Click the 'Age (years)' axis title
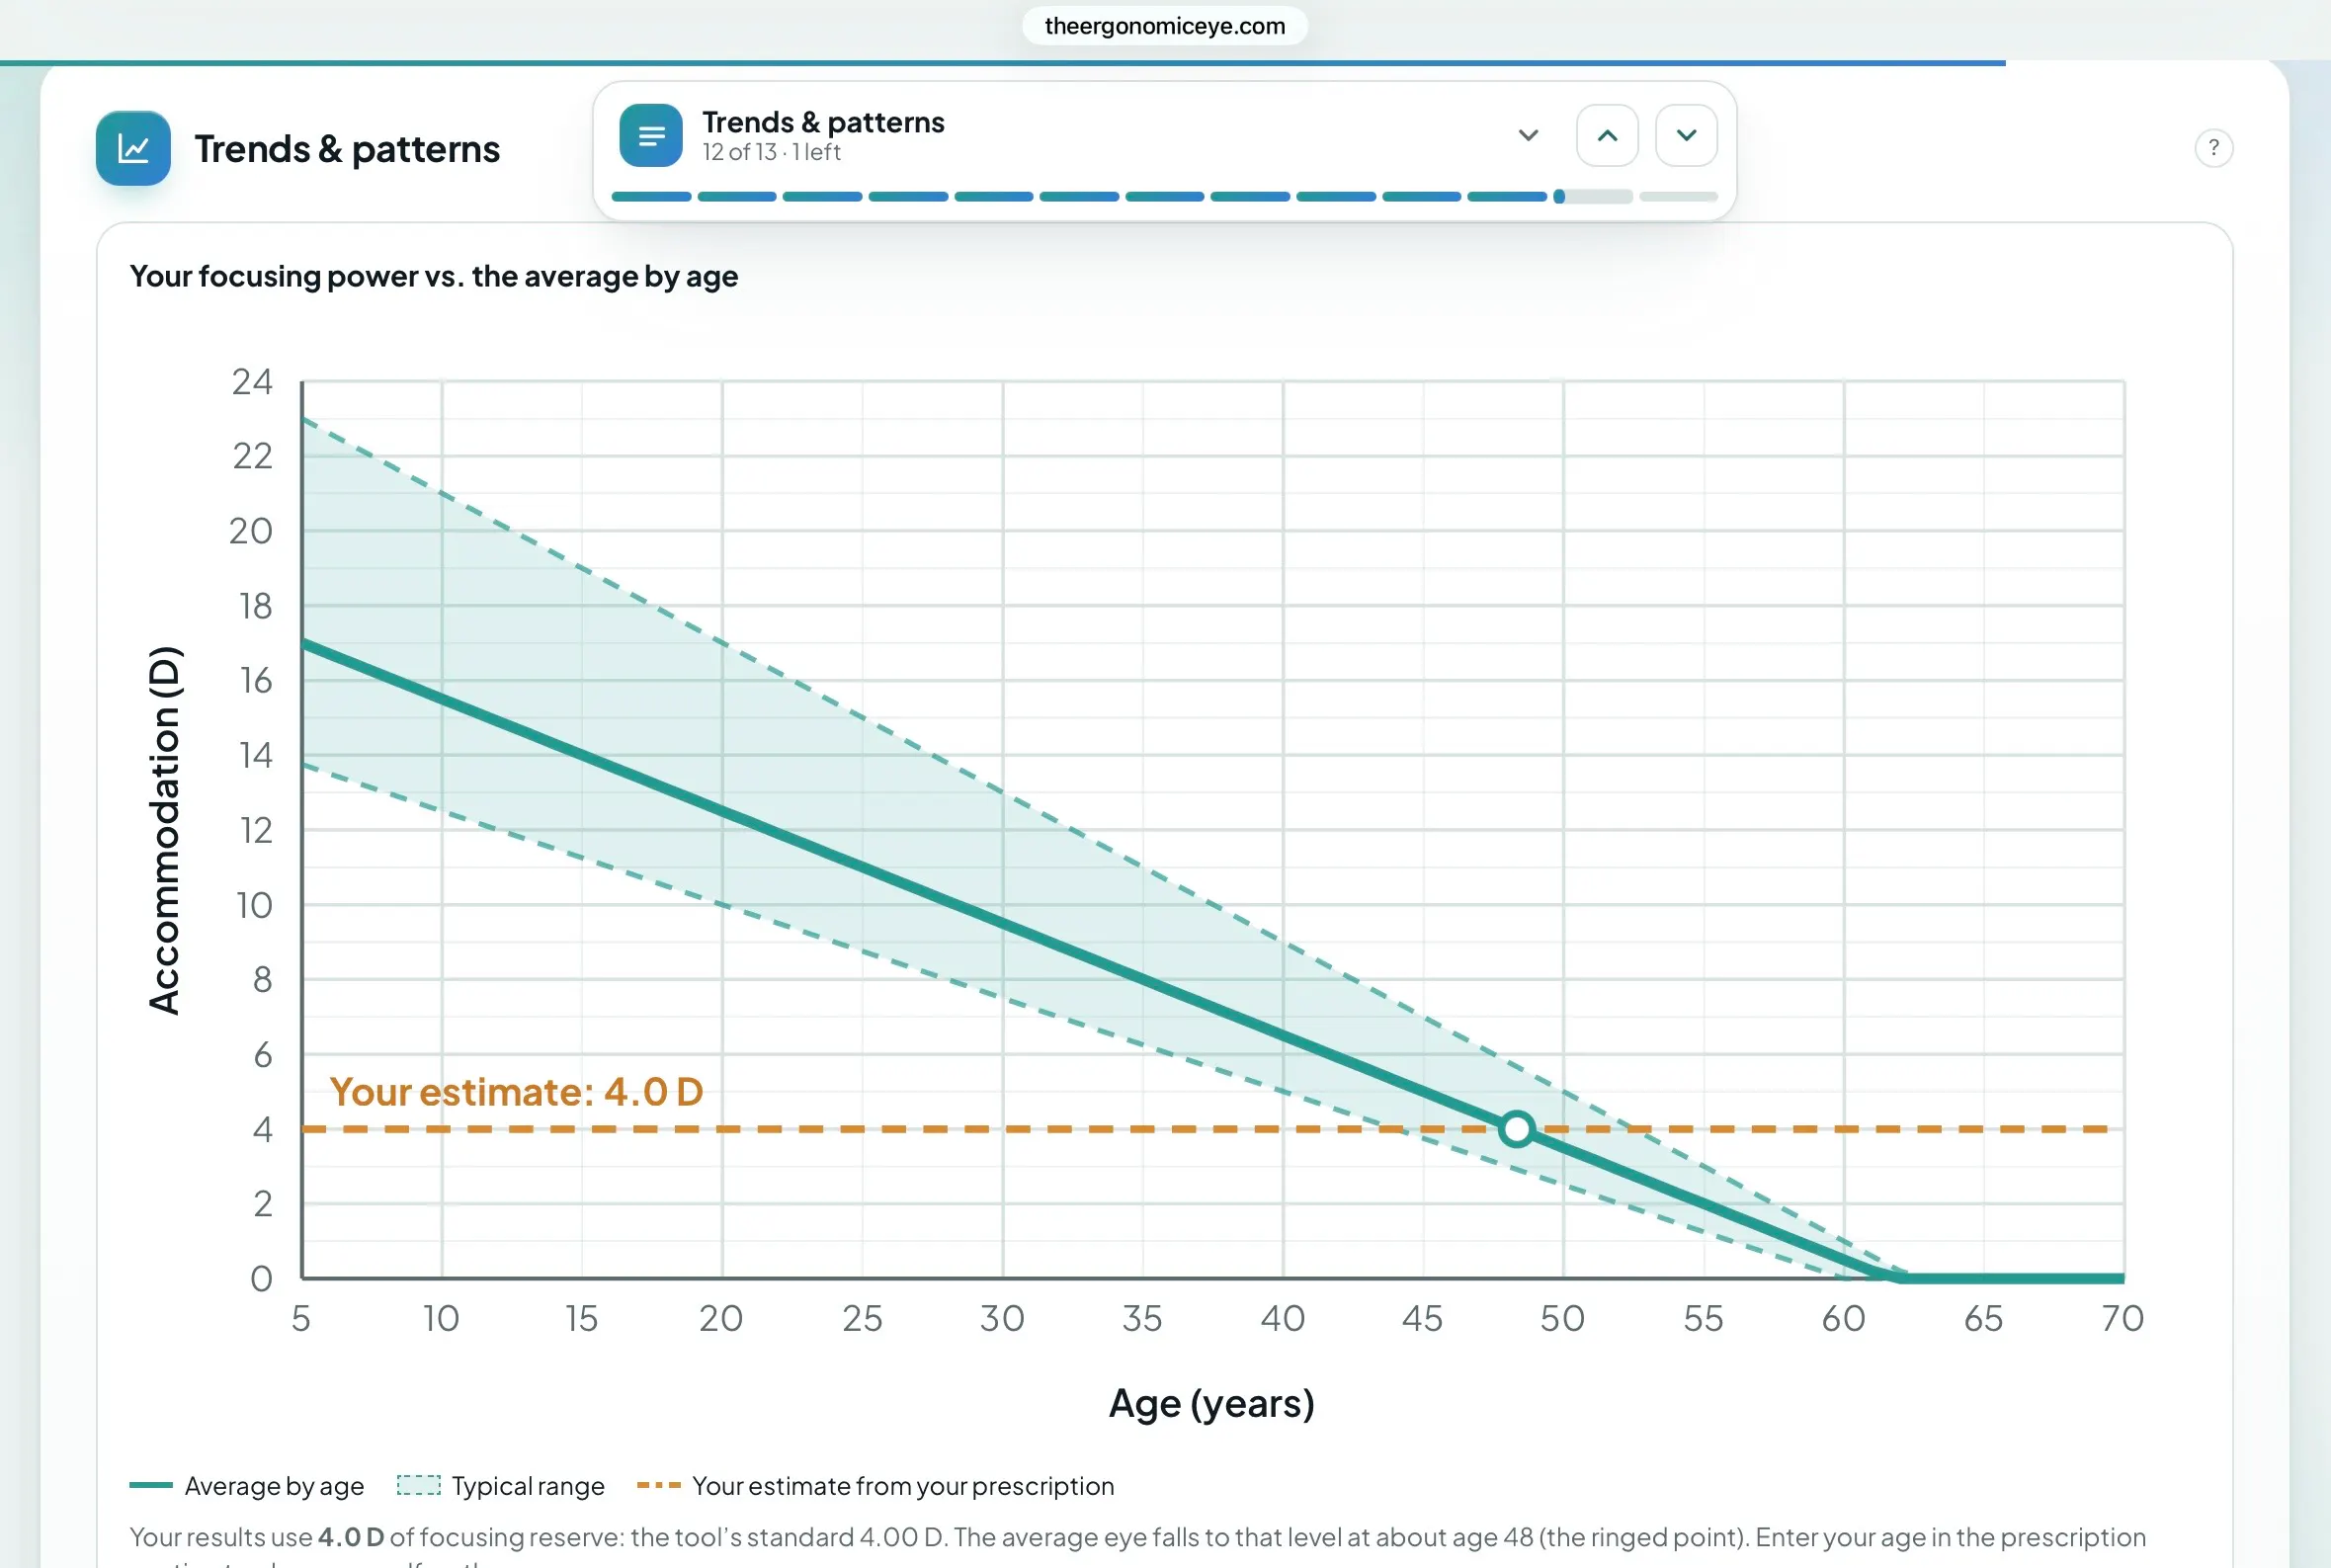 click(1212, 1404)
